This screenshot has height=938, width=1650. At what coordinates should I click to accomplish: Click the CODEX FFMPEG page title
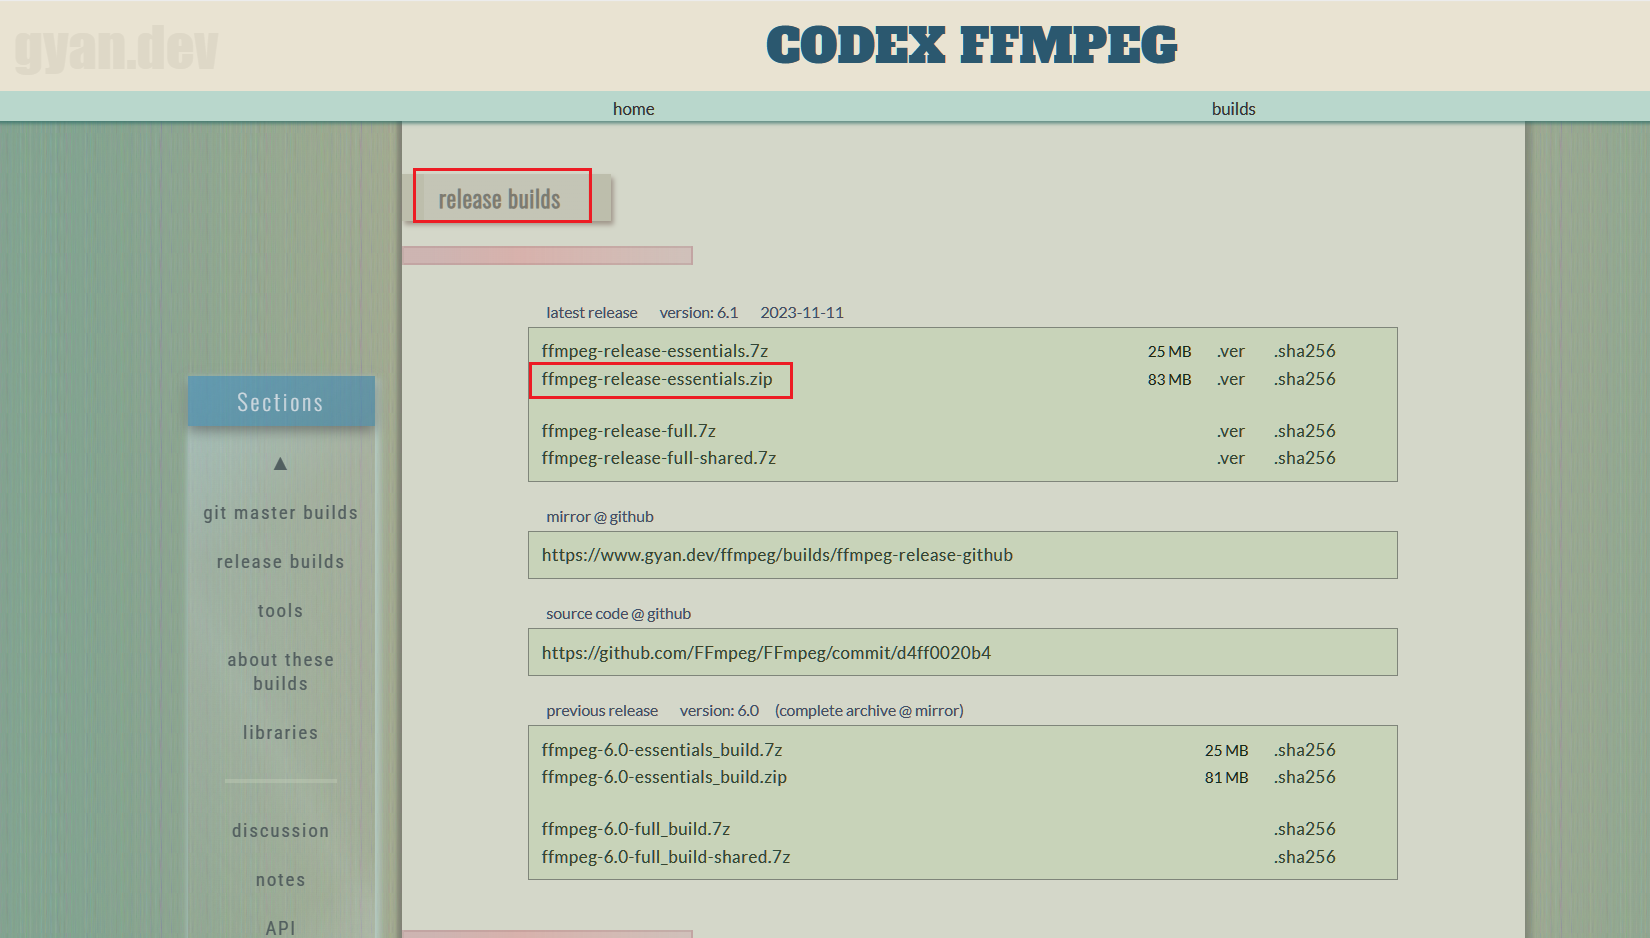pyautogui.click(x=972, y=46)
